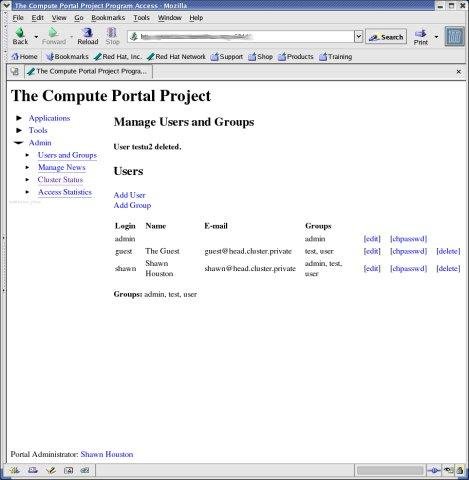469x480 pixels.
Task: Click edit for the guest user
Action: pos(372,251)
